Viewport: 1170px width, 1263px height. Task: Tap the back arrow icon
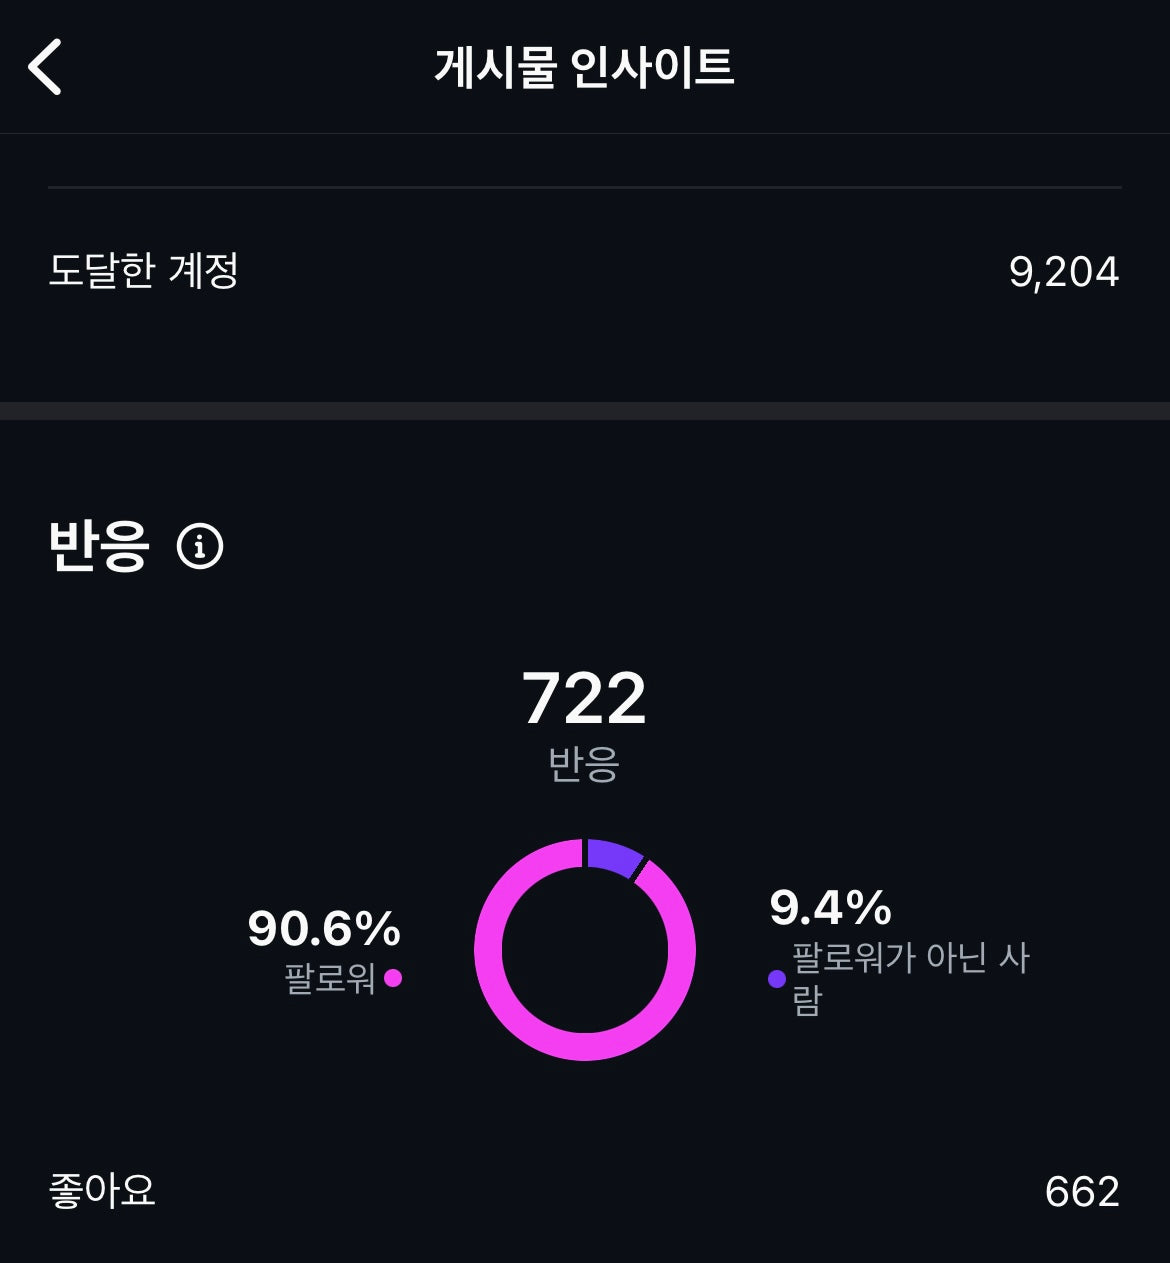pos(45,67)
